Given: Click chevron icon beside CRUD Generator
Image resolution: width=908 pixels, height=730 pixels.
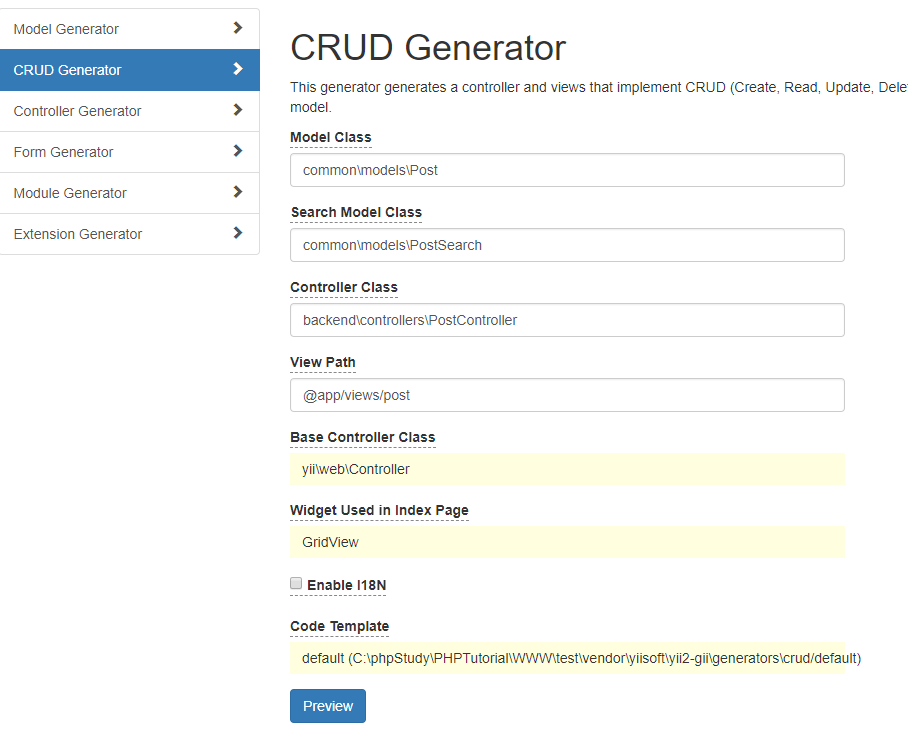Looking at the screenshot, I should tap(238, 69).
